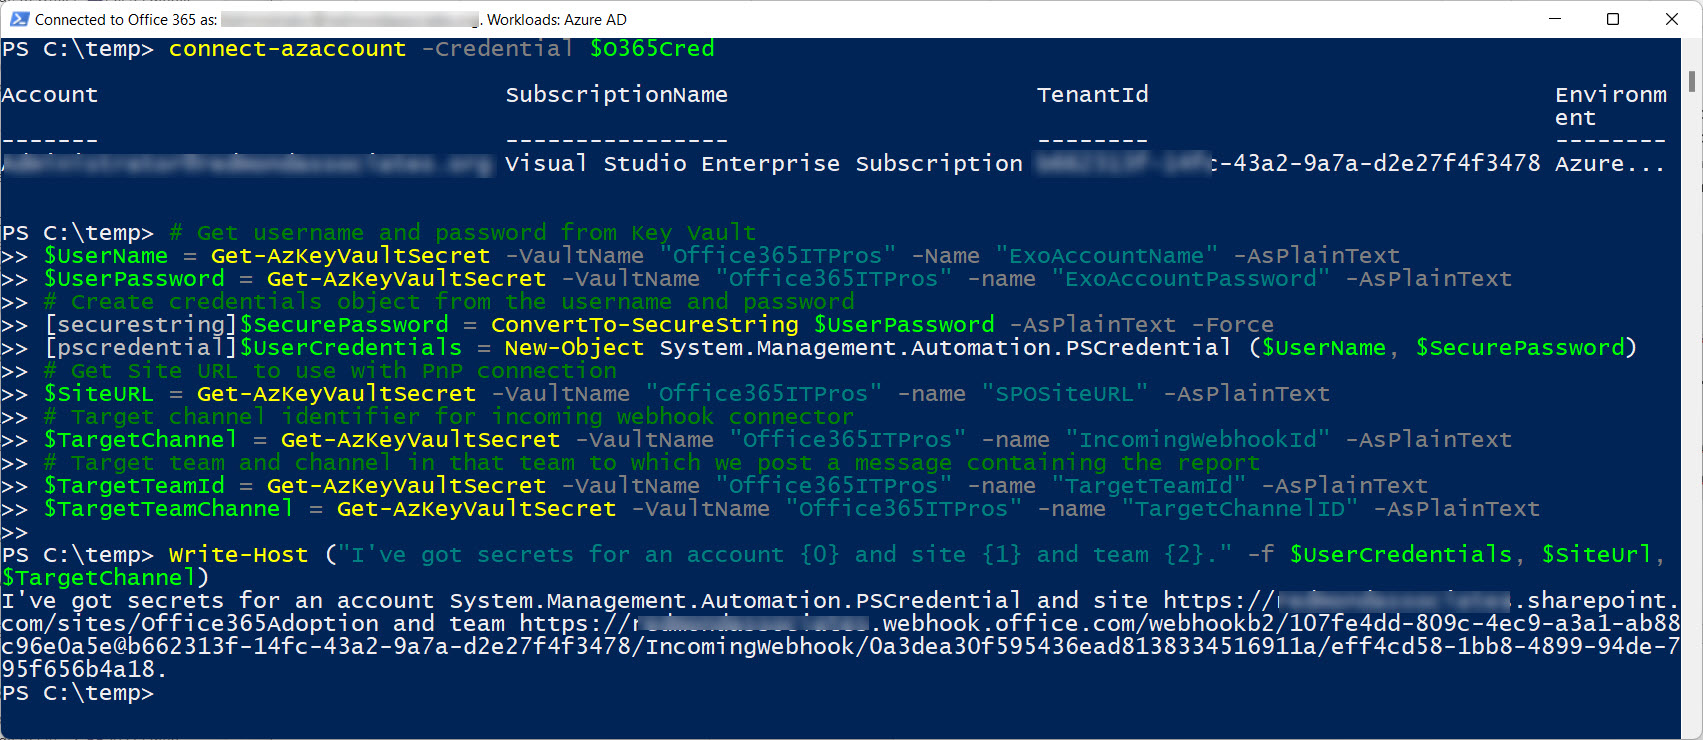
Task: Click comment '# Get Site URL to use with PnP connection'
Action: coord(330,371)
